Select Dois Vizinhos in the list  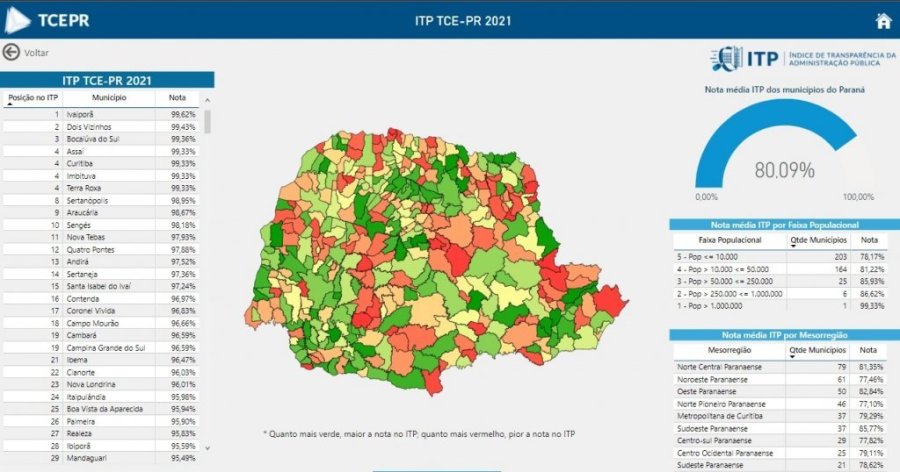100,127
